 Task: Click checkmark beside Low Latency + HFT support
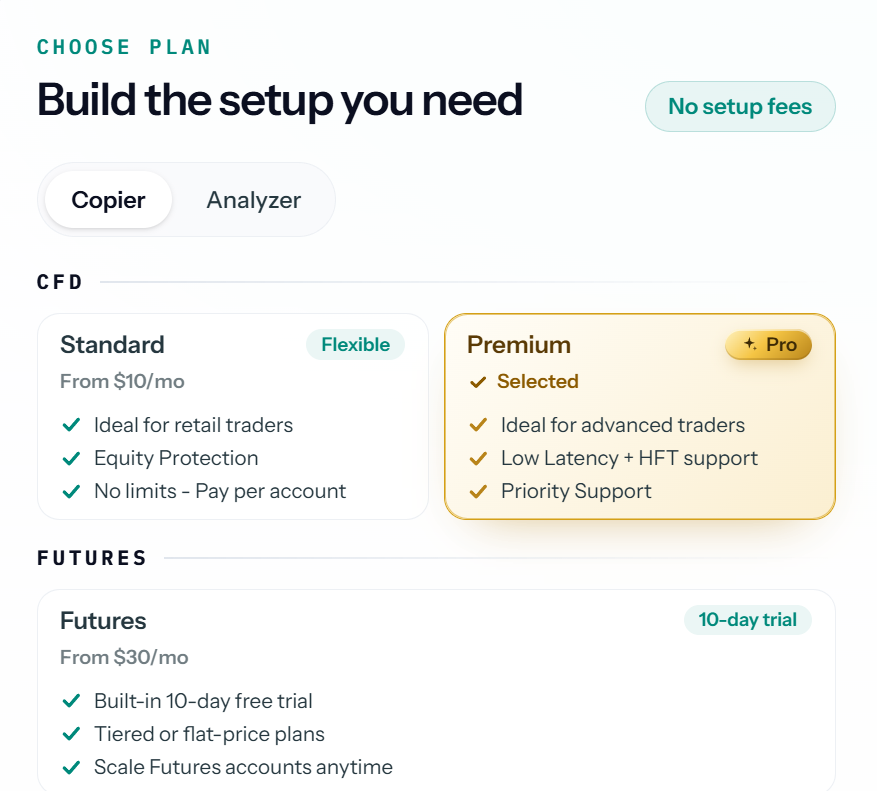(x=478, y=458)
